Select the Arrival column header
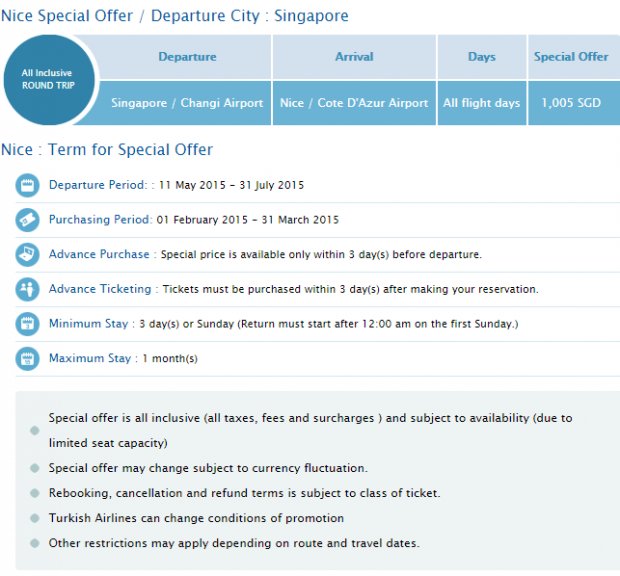The height and width of the screenshot is (576, 620). point(354,57)
